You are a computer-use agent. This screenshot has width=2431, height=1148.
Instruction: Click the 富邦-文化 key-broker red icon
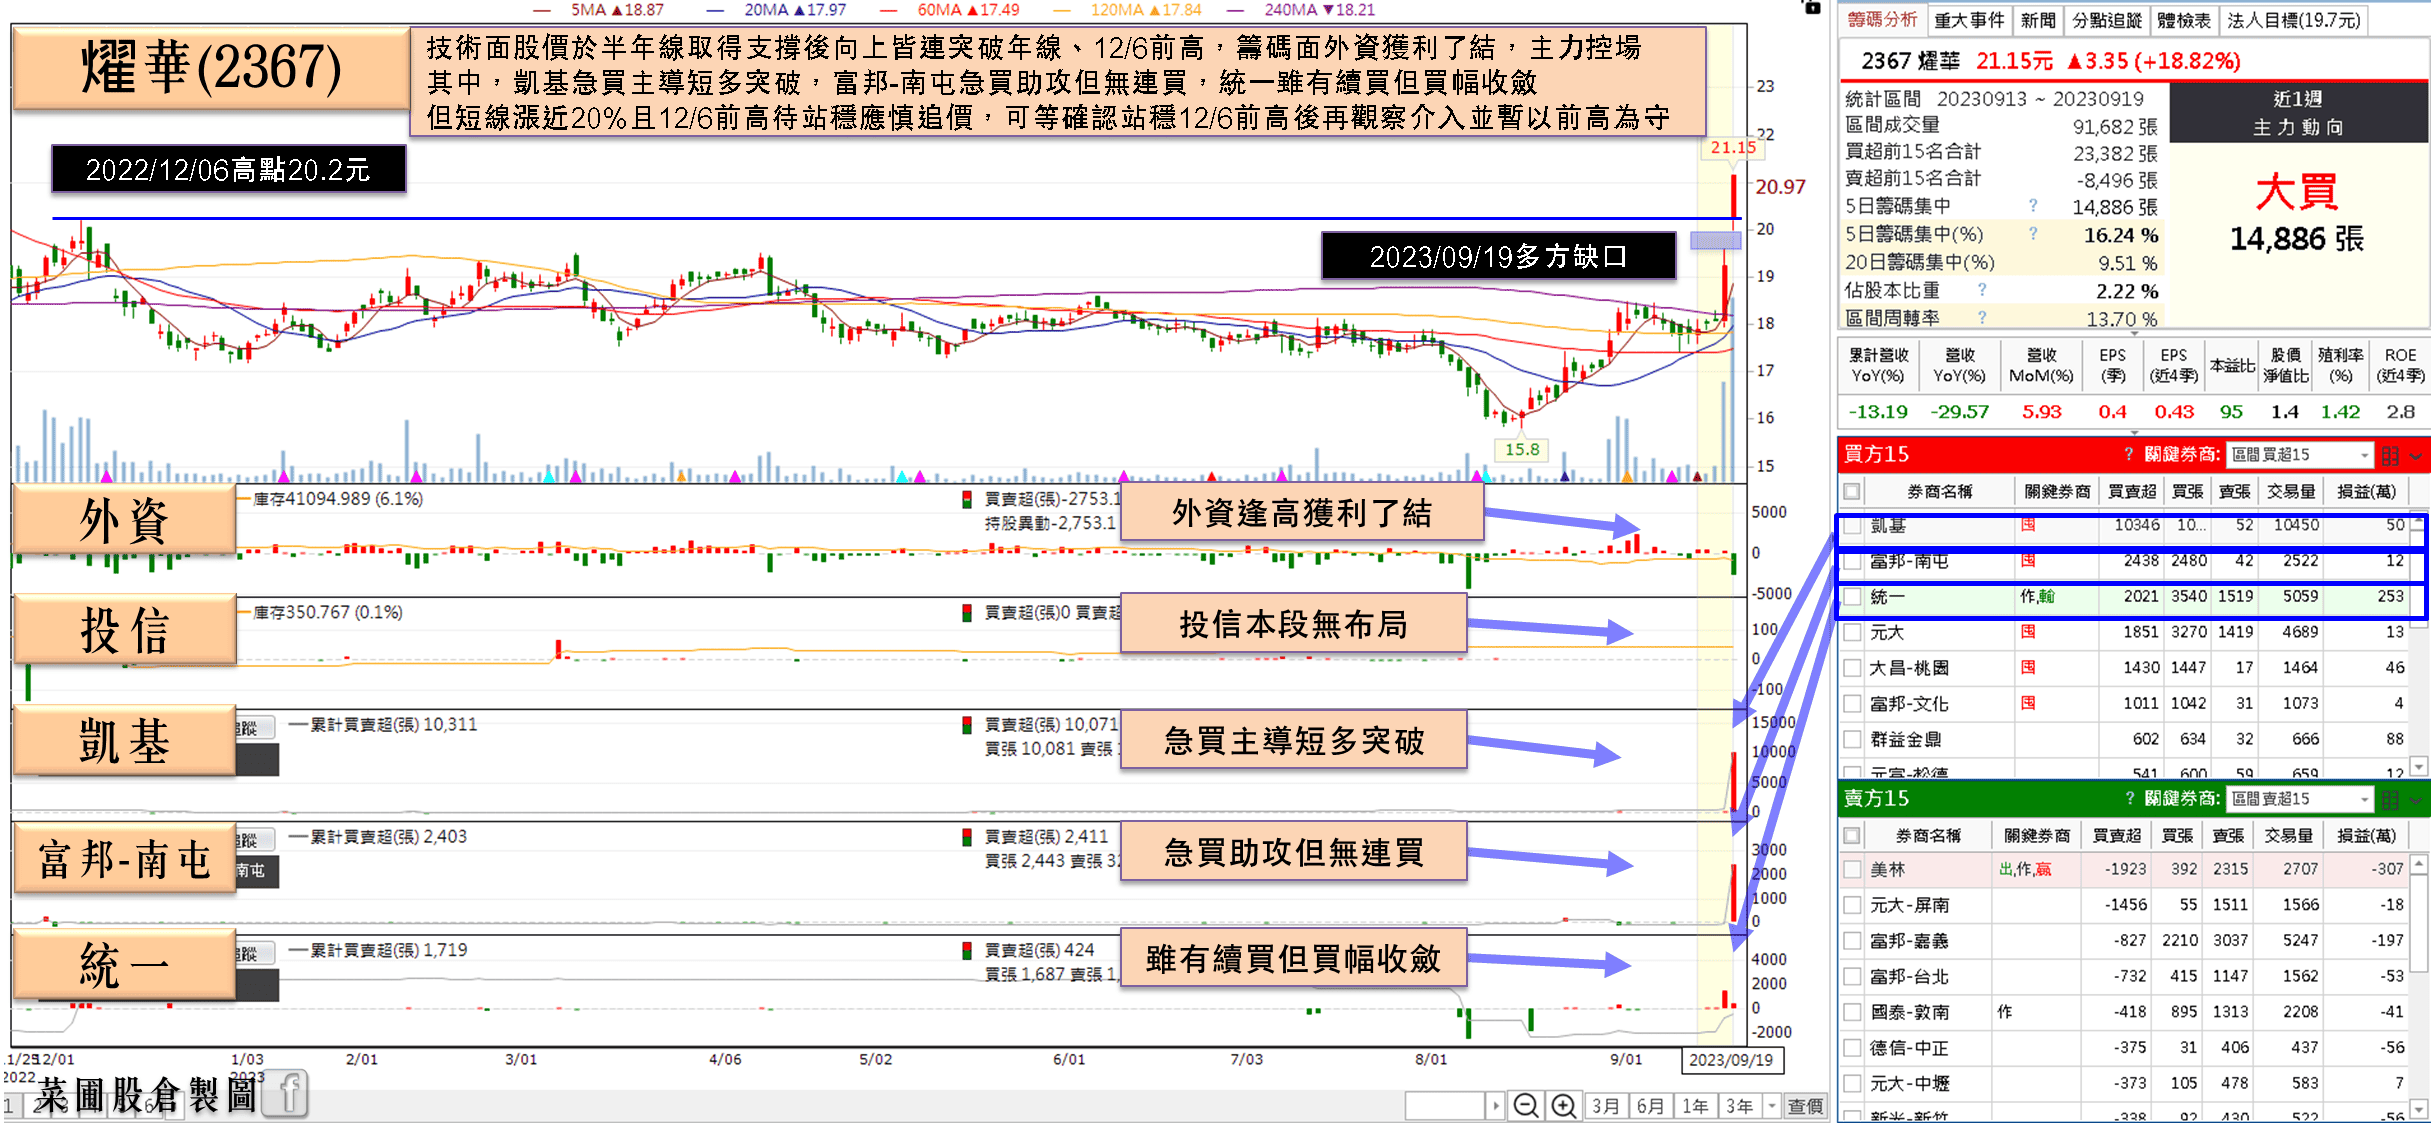point(2028,703)
